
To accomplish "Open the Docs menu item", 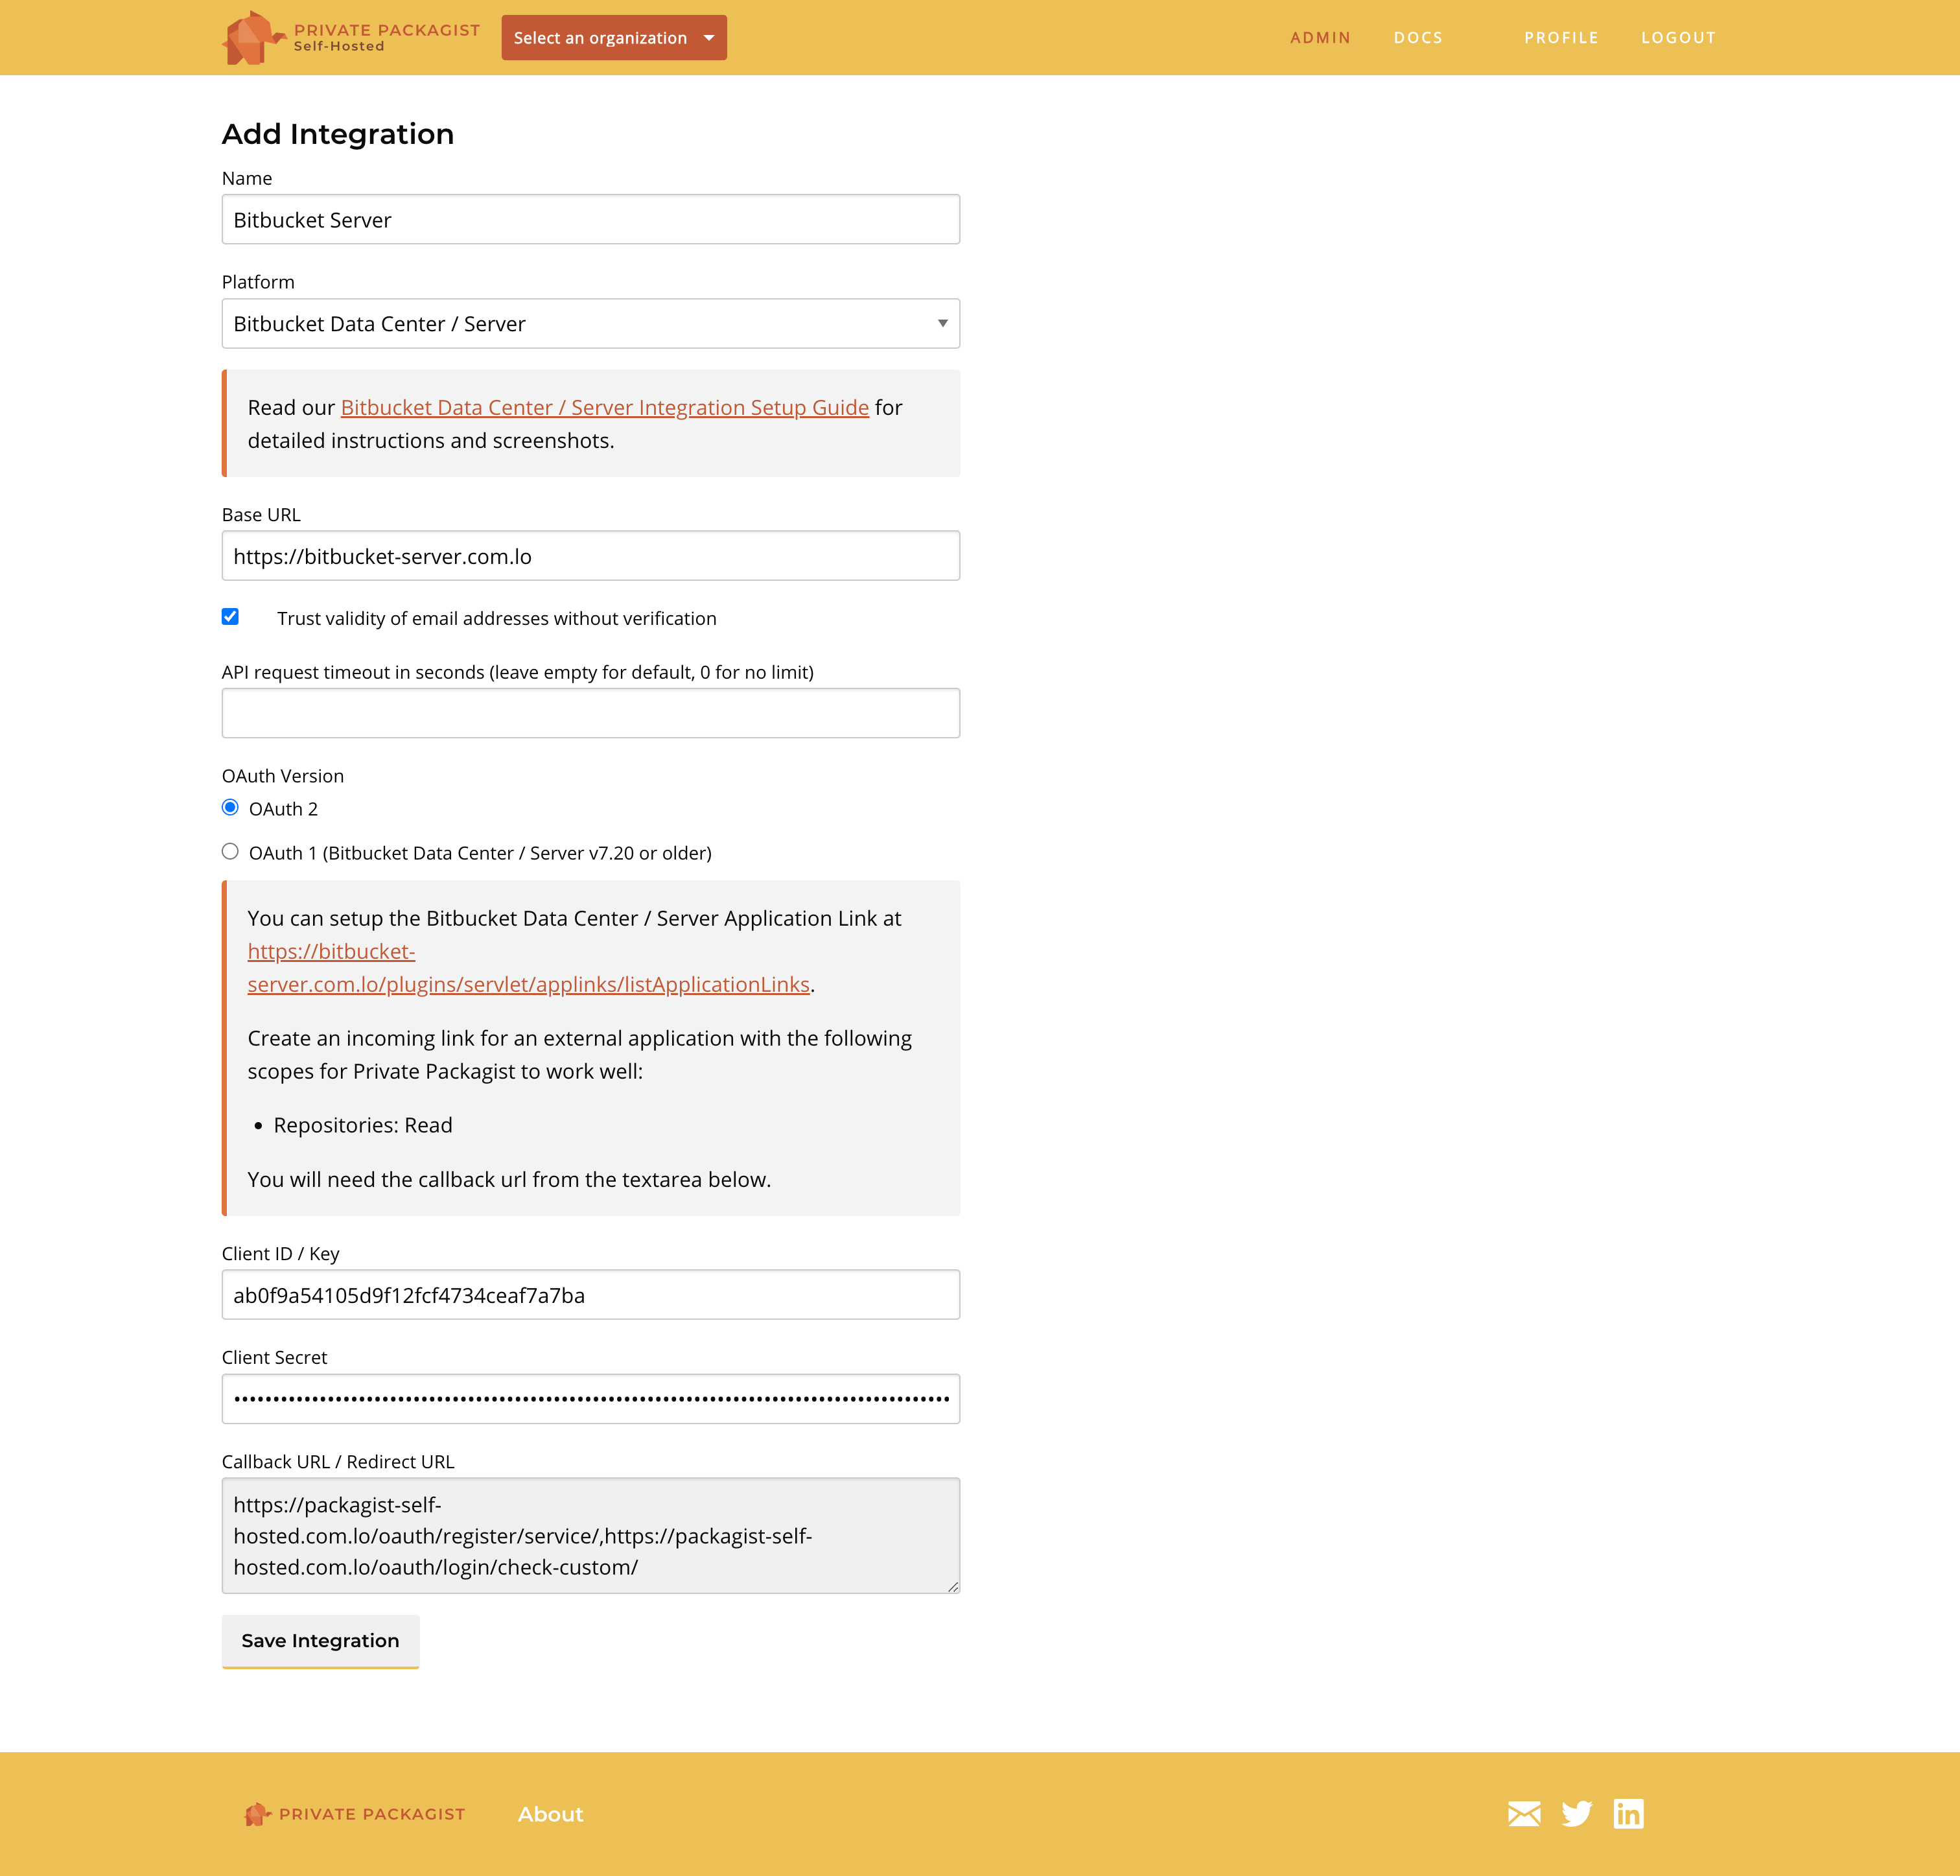I will [x=1418, y=38].
